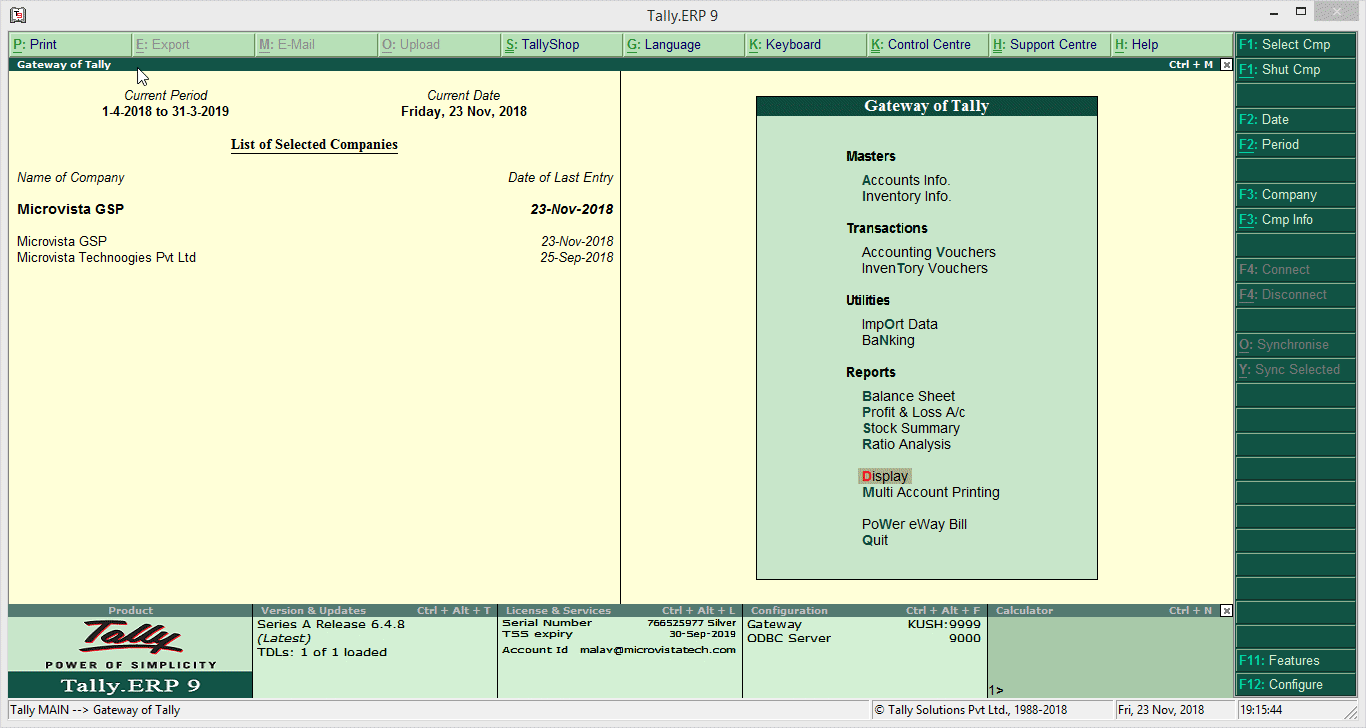Click the Account Id email address
This screenshot has width=1366, height=728.
click(658, 649)
